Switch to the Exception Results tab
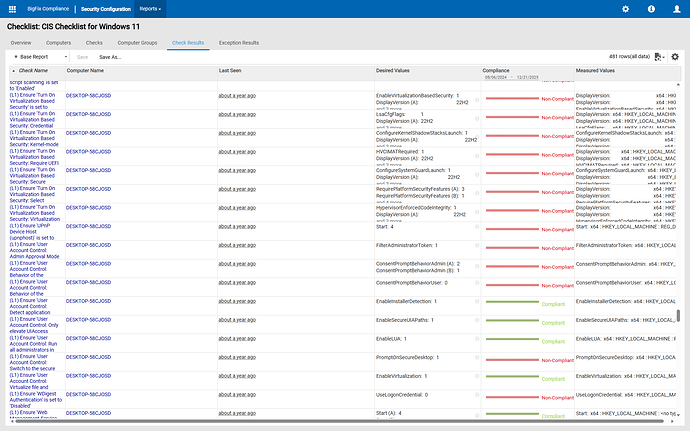Screen dimensions: 690x431 pos(238,43)
